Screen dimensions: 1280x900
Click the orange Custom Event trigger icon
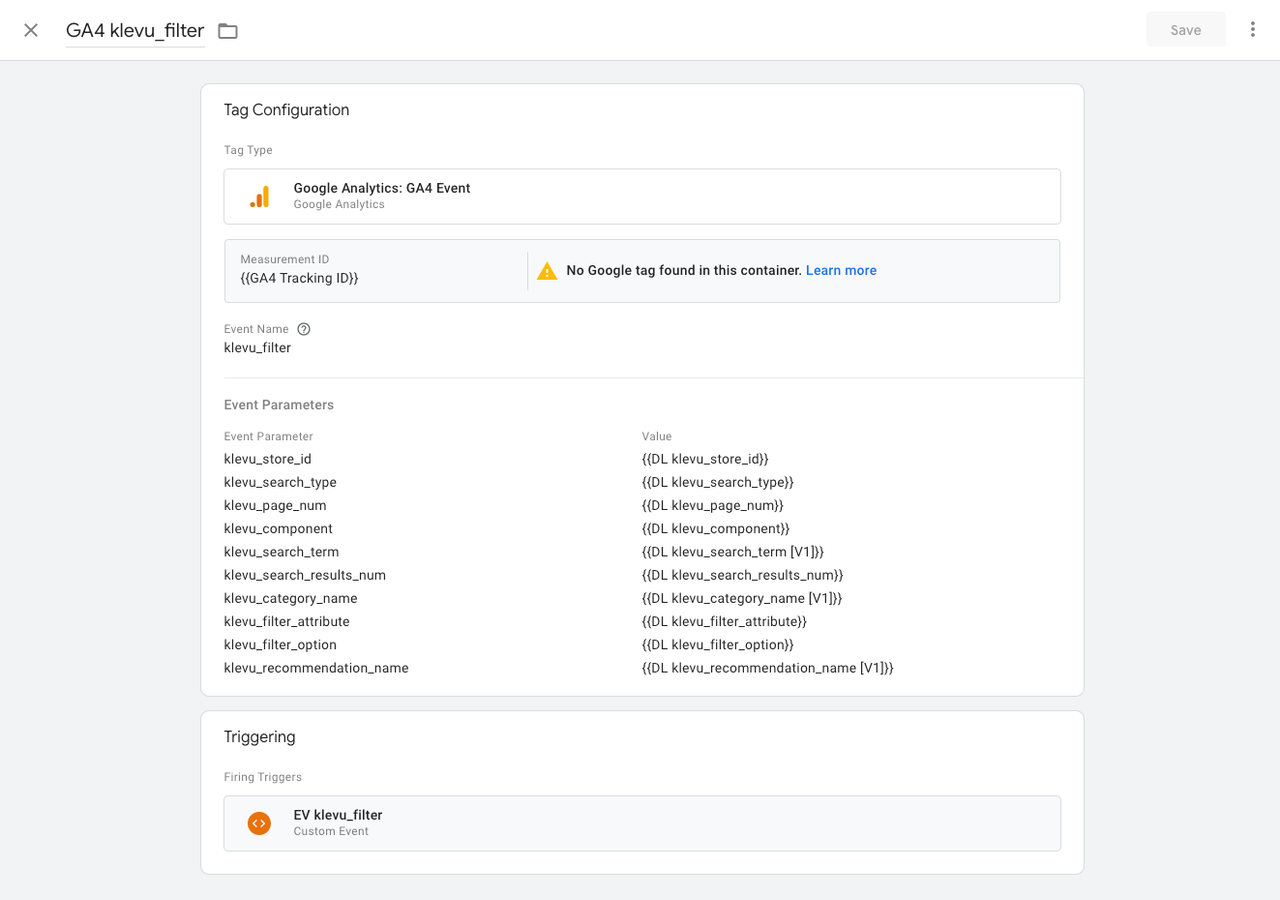click(259, 823)
